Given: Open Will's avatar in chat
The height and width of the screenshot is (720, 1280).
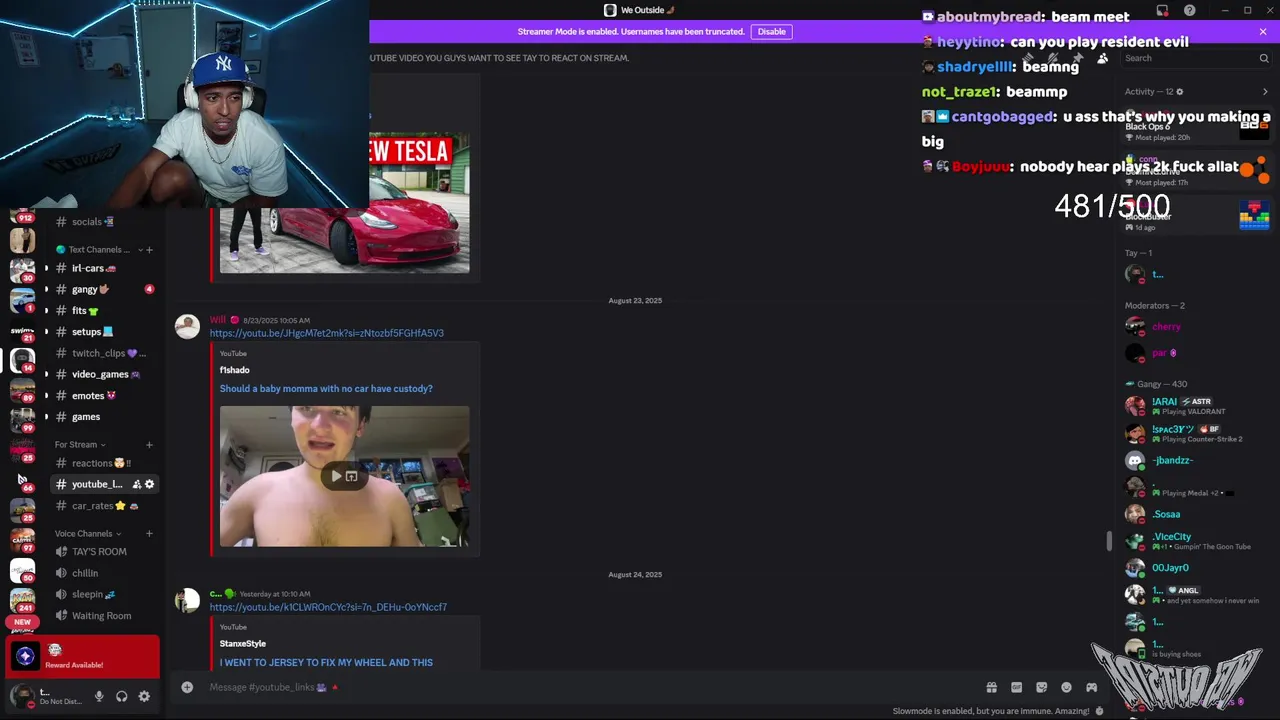Looking at the screenshot, I should click(187, 327).
